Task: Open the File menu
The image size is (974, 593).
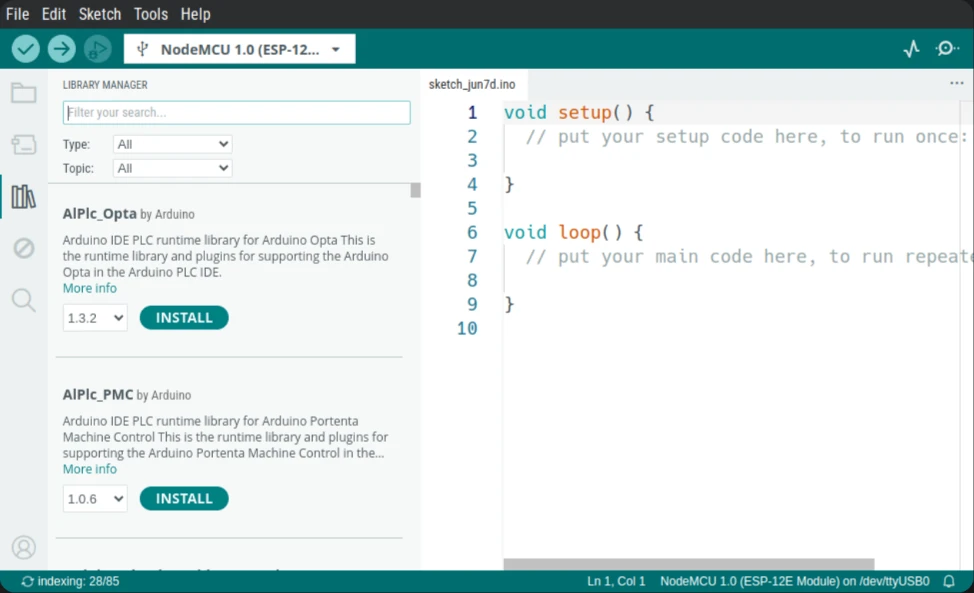Action: coord(17,14)
